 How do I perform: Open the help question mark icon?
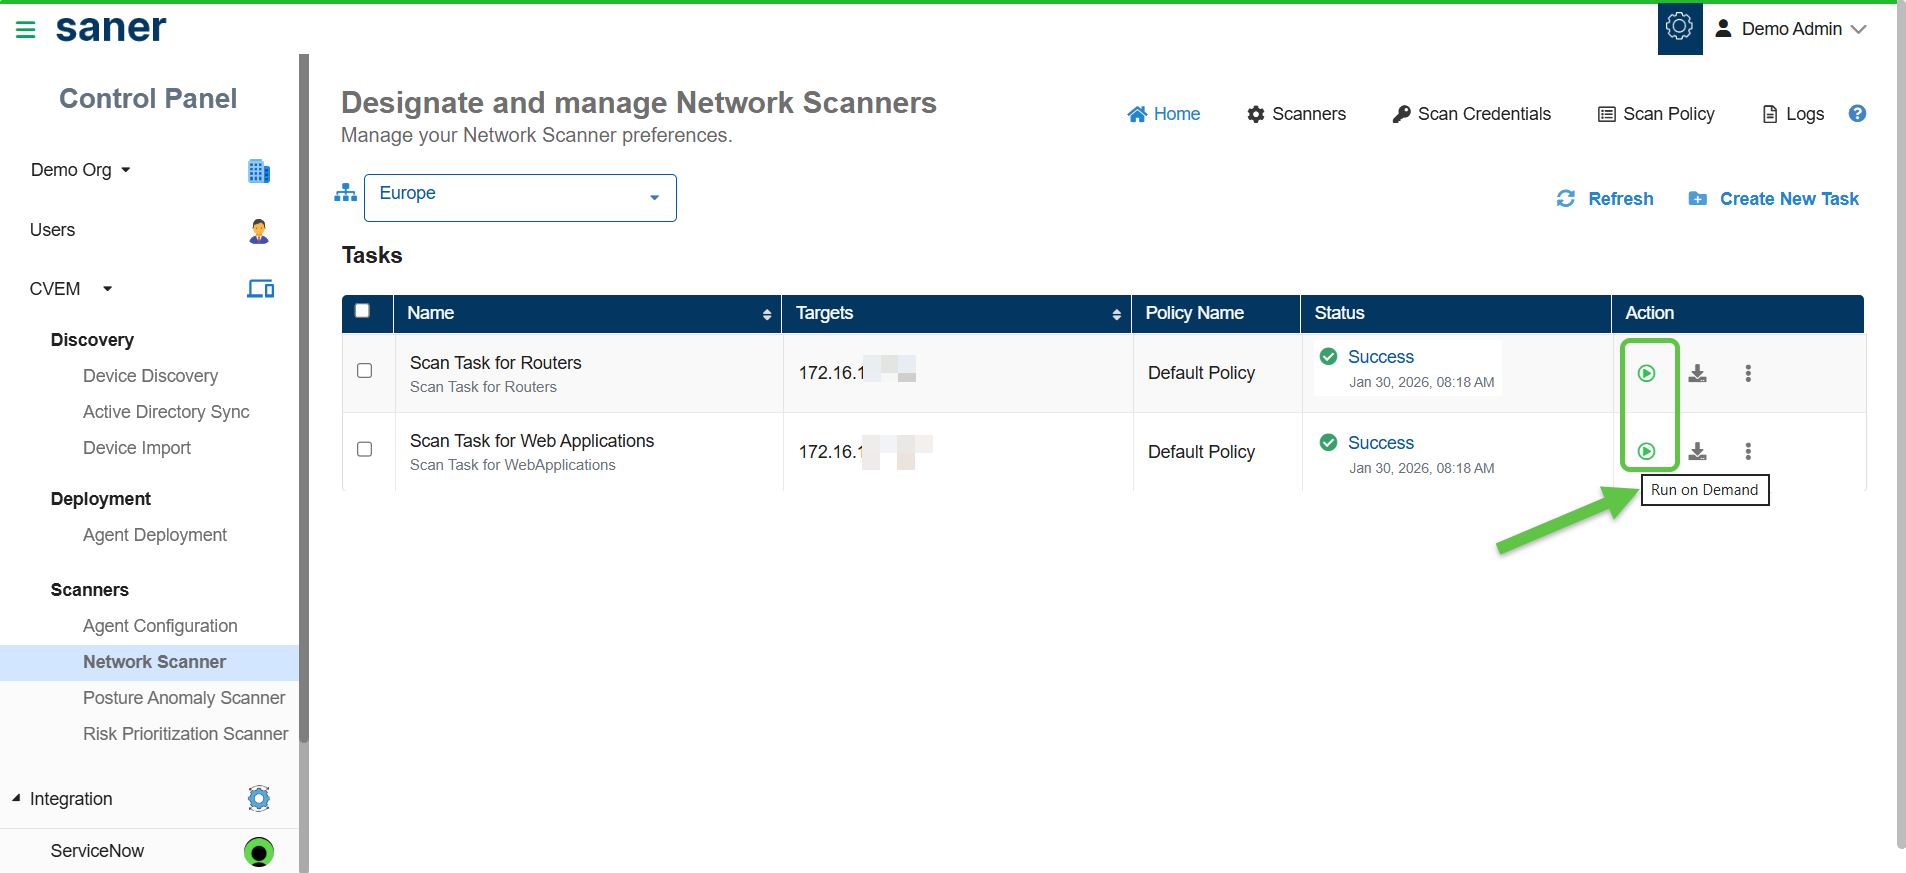coord(1857,114)
